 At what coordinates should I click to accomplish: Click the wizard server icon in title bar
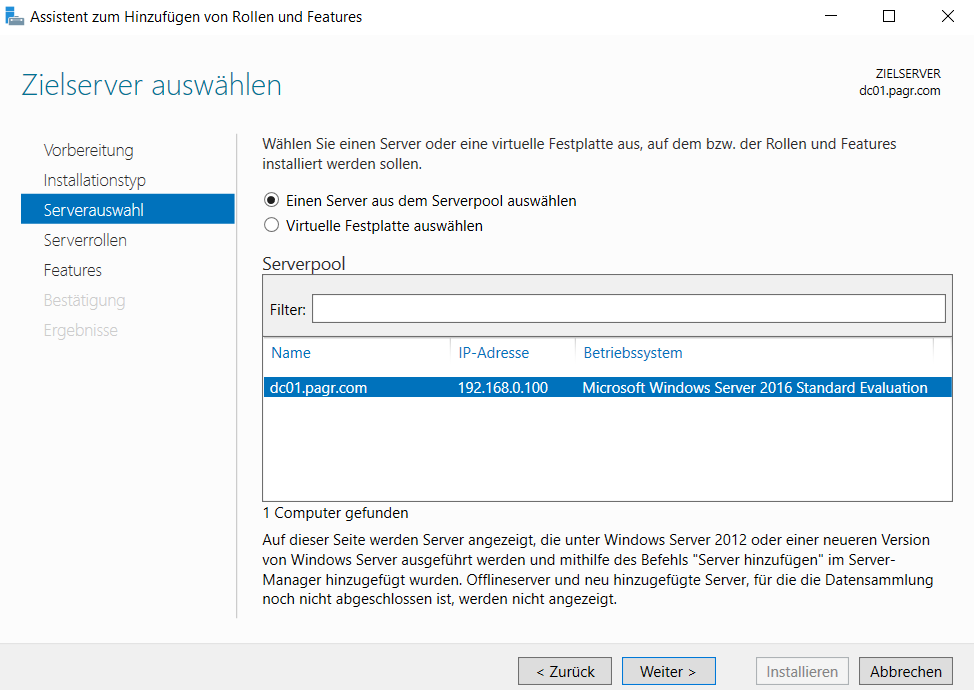click(x=14, y=16)
